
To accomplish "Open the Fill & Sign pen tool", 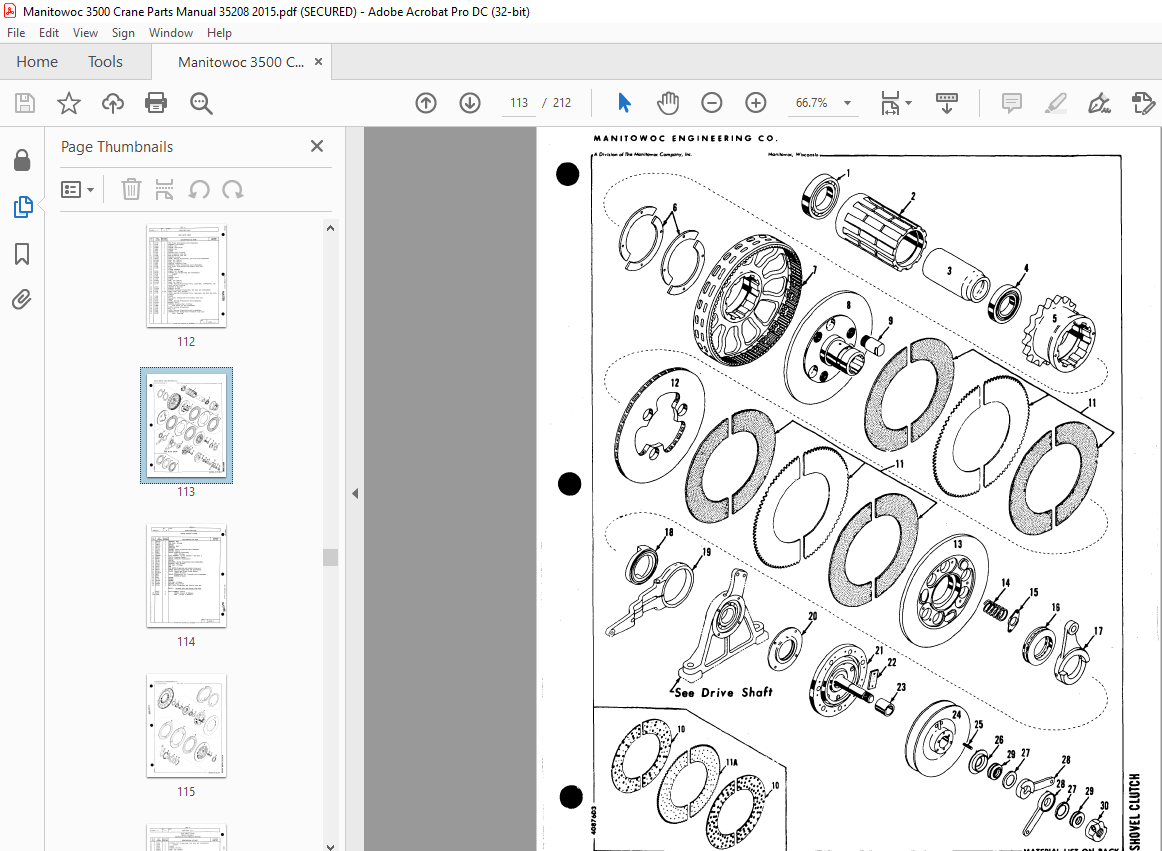I will (1099, 103).
